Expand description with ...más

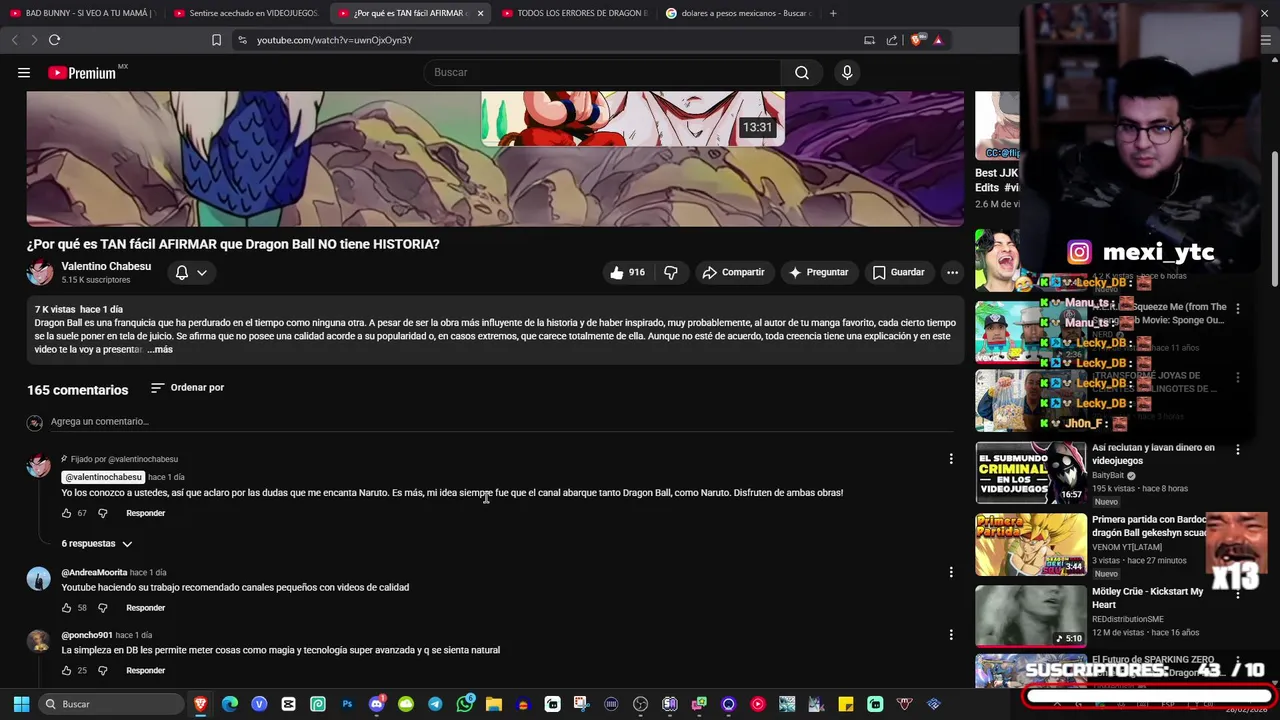coord(160,349)
